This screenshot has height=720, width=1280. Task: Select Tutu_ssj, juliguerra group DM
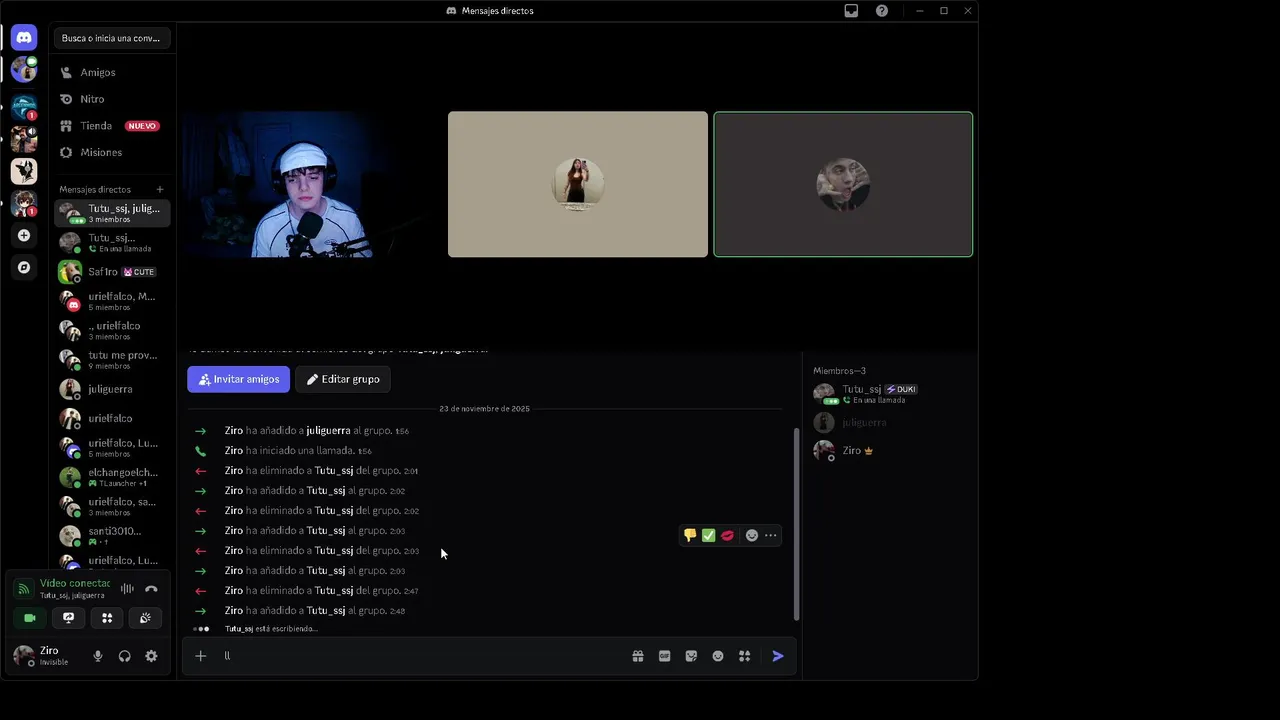pos(112,213)
